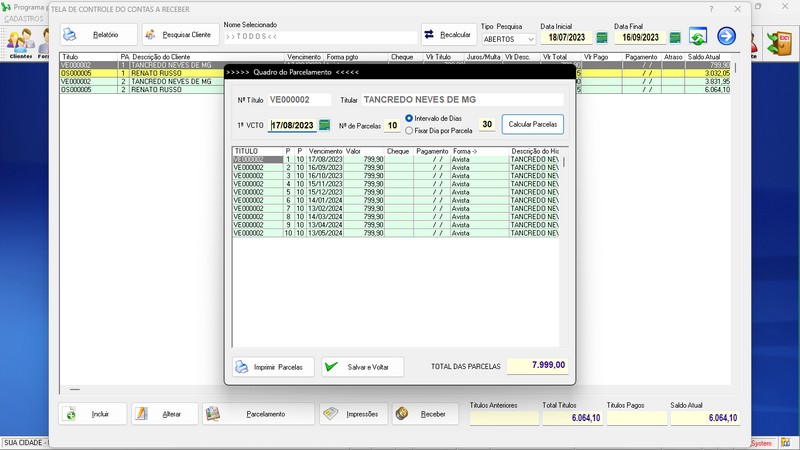Click the interval days field showing 30

487,125
